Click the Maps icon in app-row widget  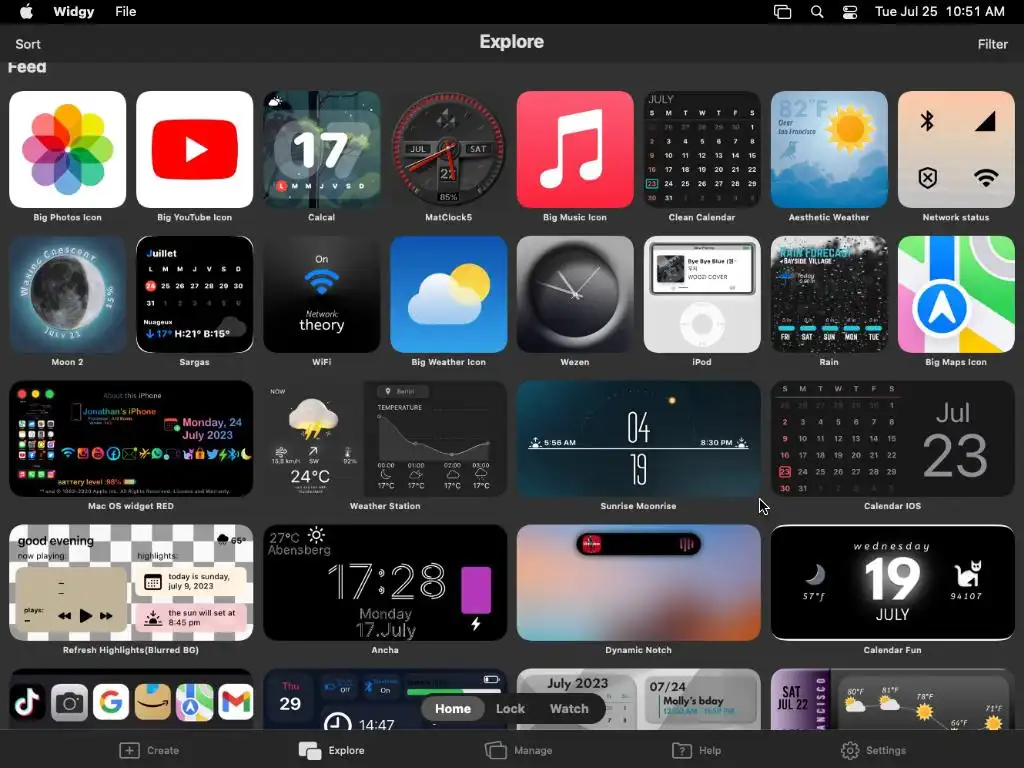tap(195, 702)
